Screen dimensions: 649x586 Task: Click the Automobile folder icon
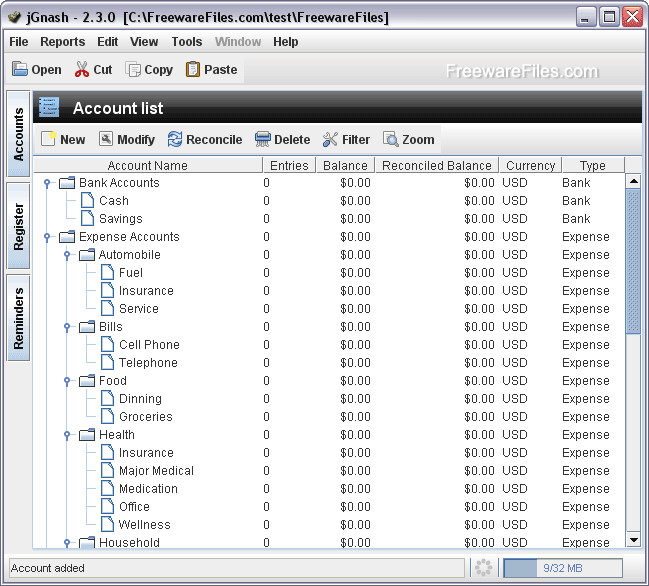tap(87, 255)
